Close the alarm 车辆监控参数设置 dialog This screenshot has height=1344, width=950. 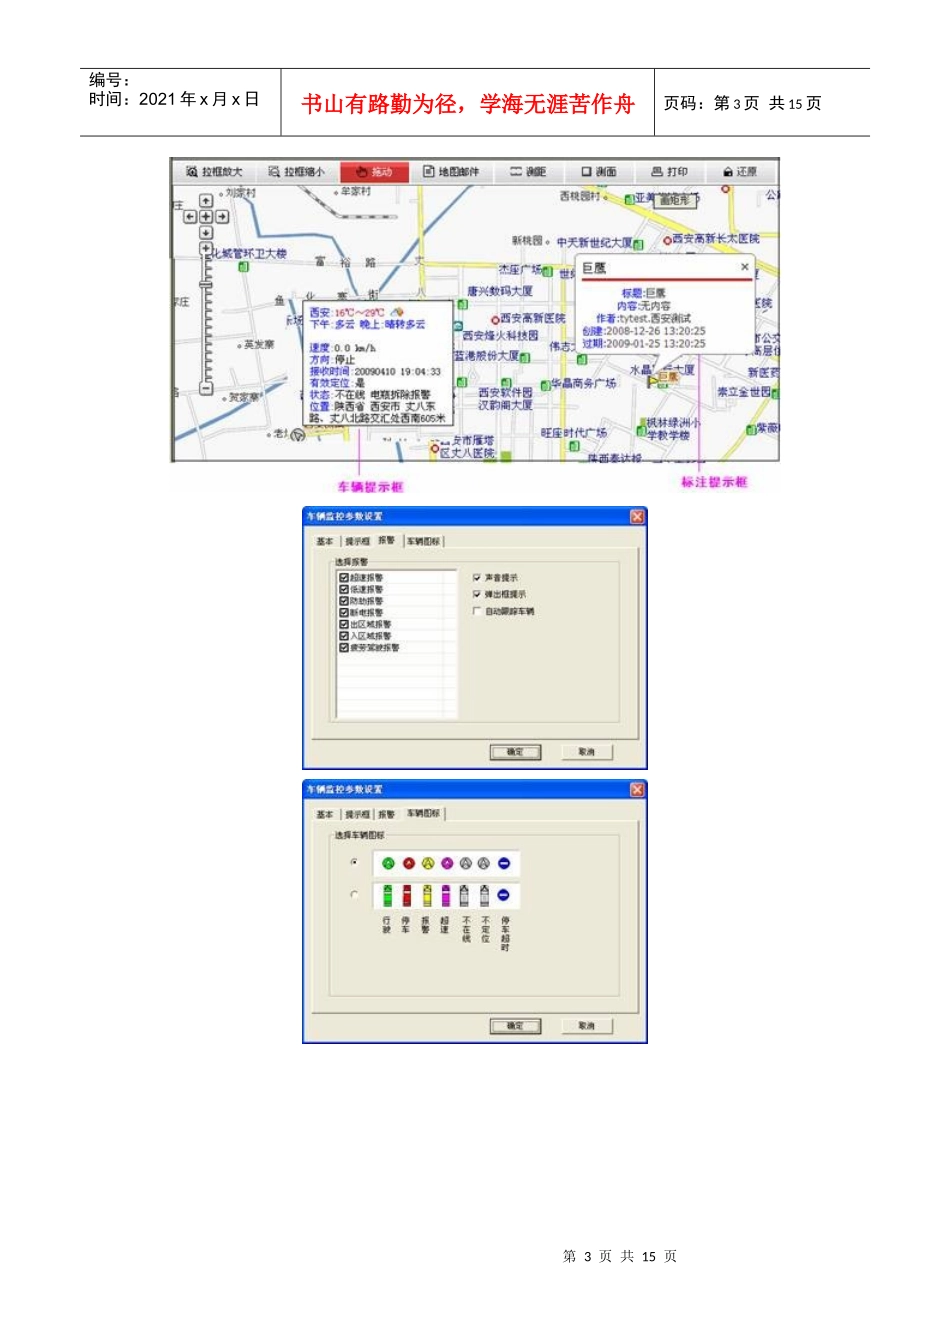[637, 517]
